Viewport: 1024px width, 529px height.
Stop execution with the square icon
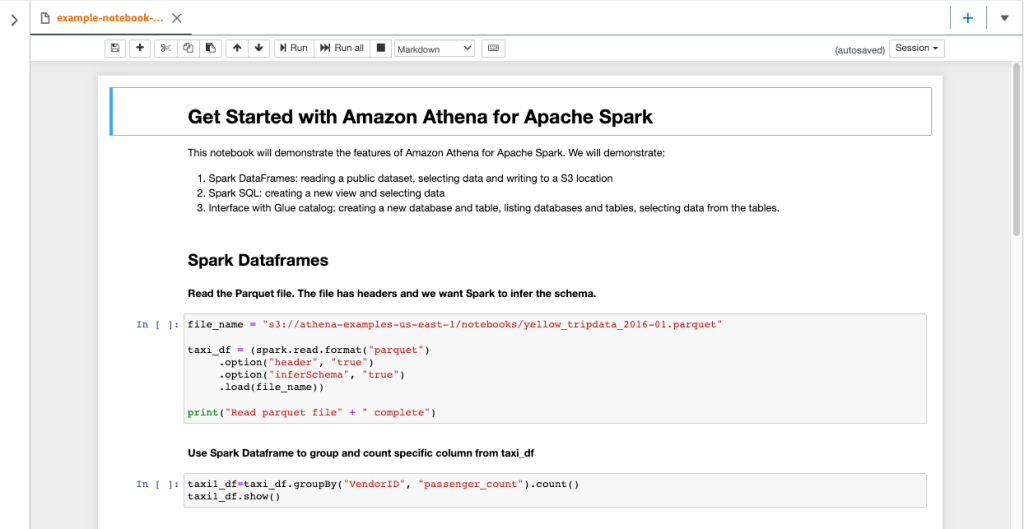tap(380, 48)
